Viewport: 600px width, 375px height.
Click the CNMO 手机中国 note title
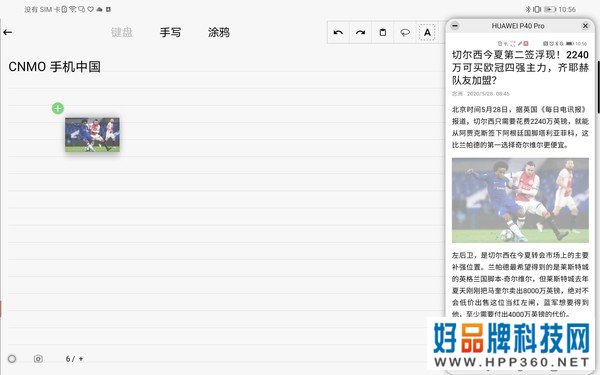point(54,67)
